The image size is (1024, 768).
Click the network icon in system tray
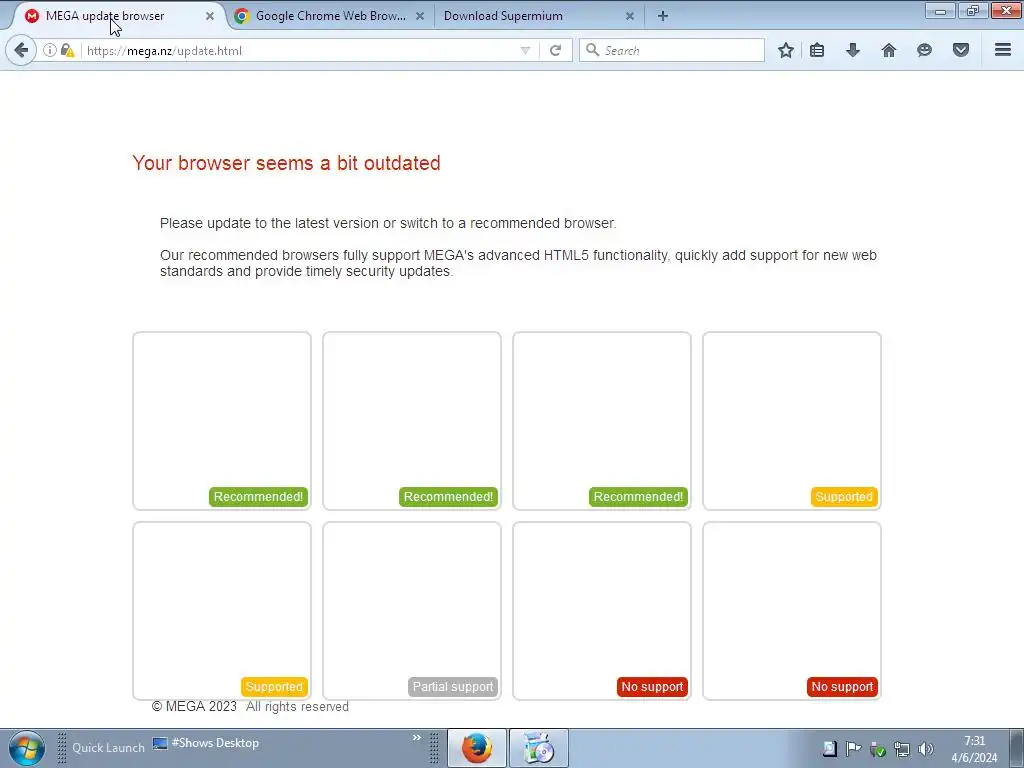902,749
